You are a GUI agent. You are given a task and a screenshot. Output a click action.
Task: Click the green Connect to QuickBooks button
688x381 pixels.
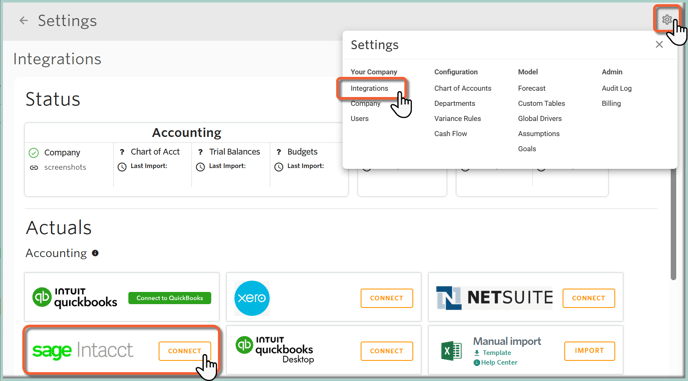(169, 298)
